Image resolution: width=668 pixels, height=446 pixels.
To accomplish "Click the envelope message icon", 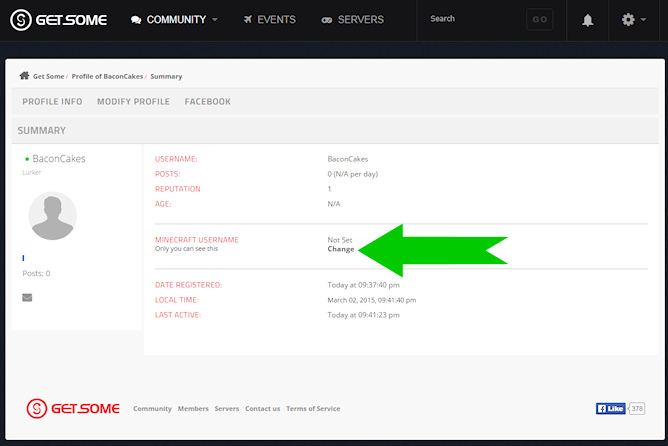I will point(27,297).
